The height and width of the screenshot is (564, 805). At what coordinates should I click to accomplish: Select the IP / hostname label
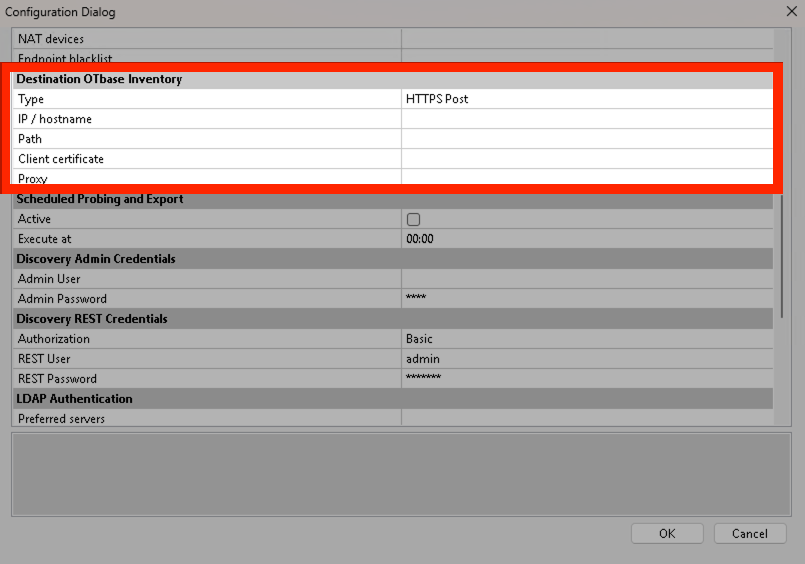55,119
